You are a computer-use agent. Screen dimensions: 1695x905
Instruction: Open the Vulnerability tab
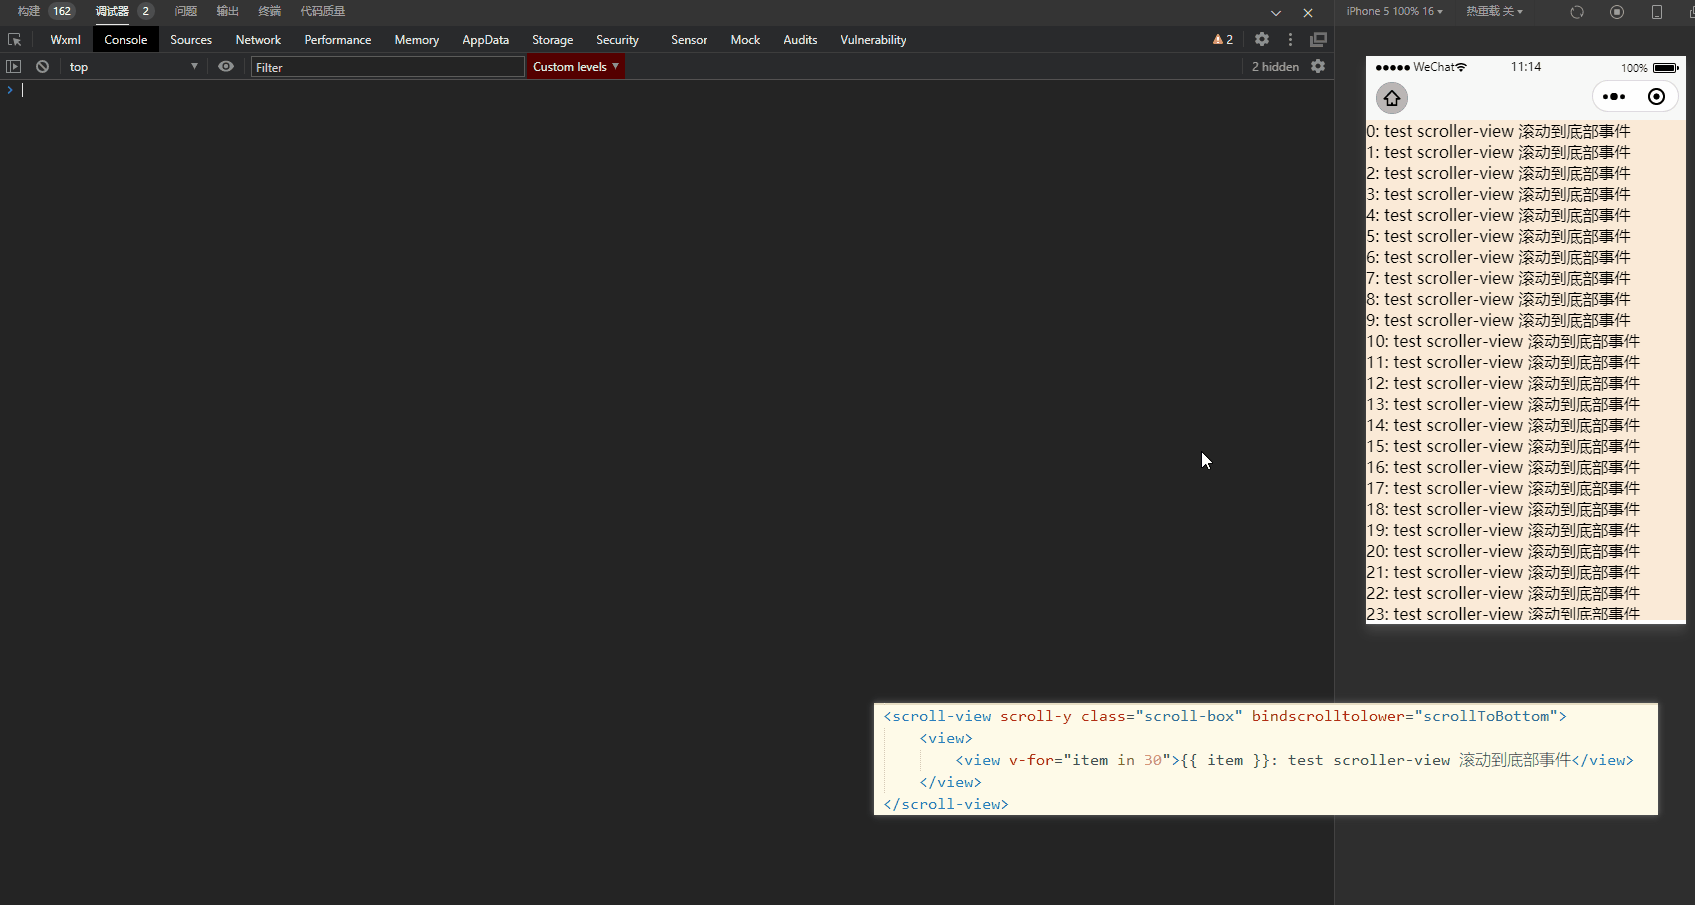click(x=873, y=40)
